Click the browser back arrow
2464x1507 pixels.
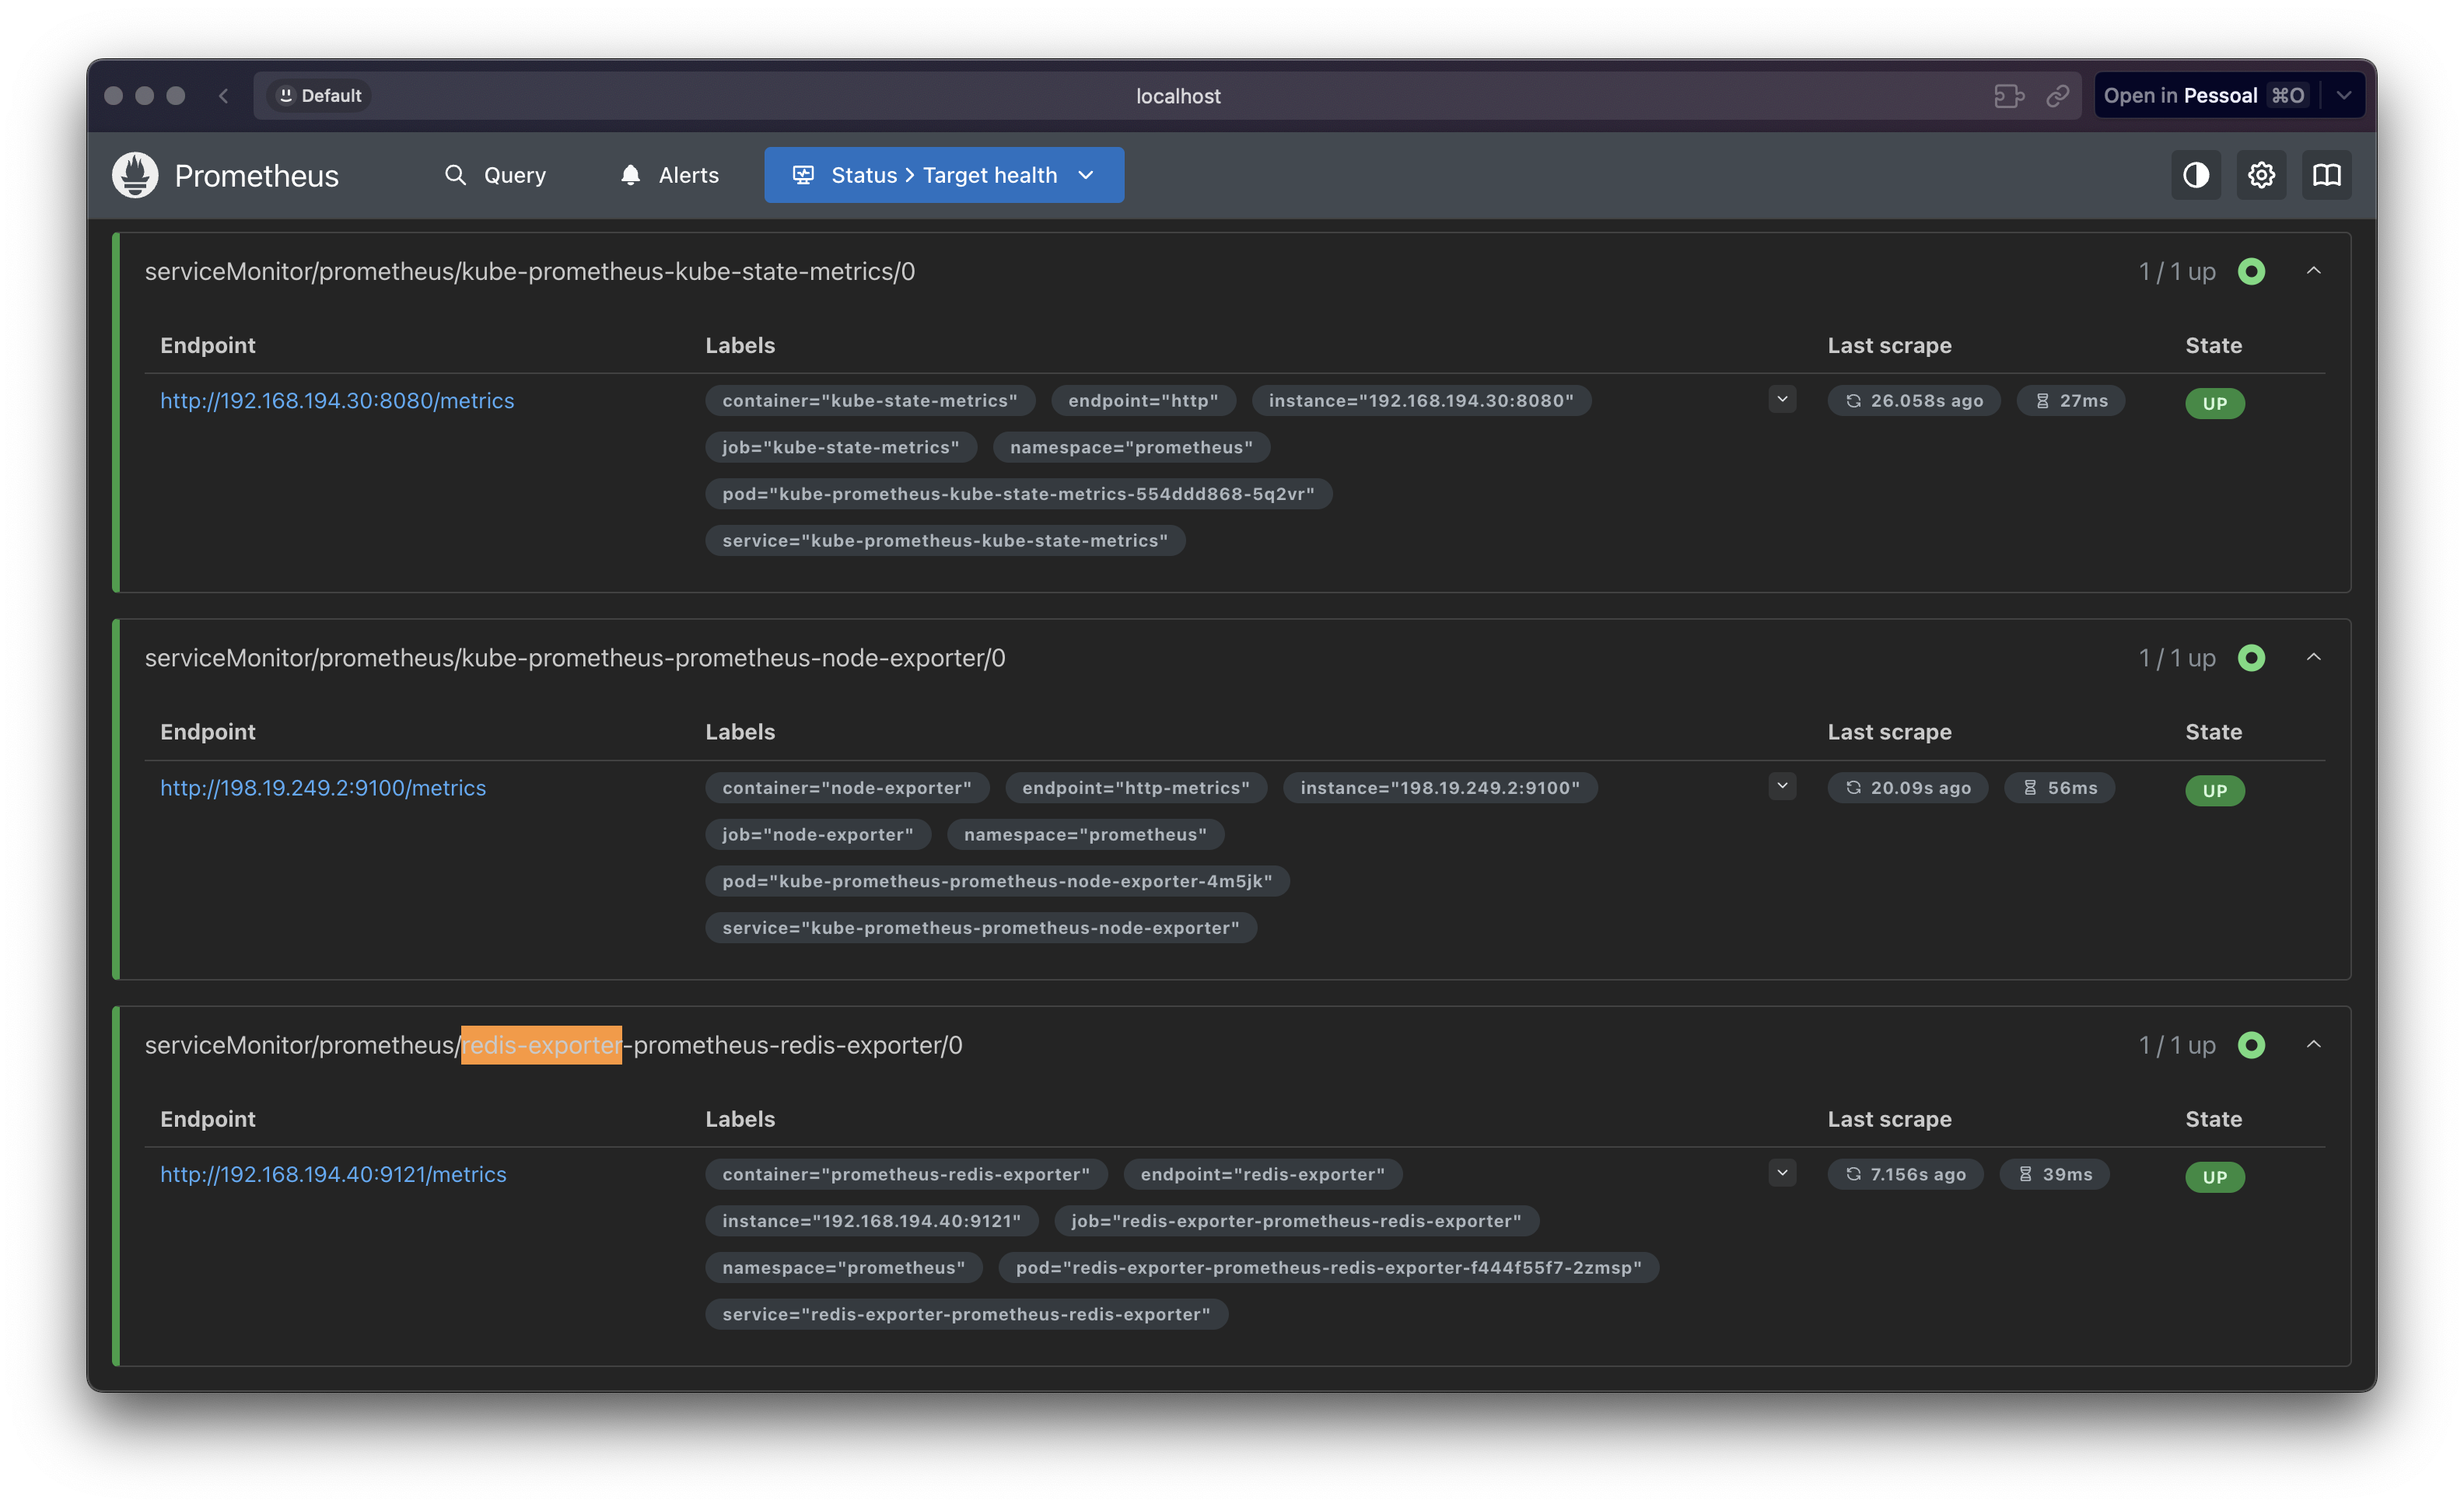pos(223,96)
